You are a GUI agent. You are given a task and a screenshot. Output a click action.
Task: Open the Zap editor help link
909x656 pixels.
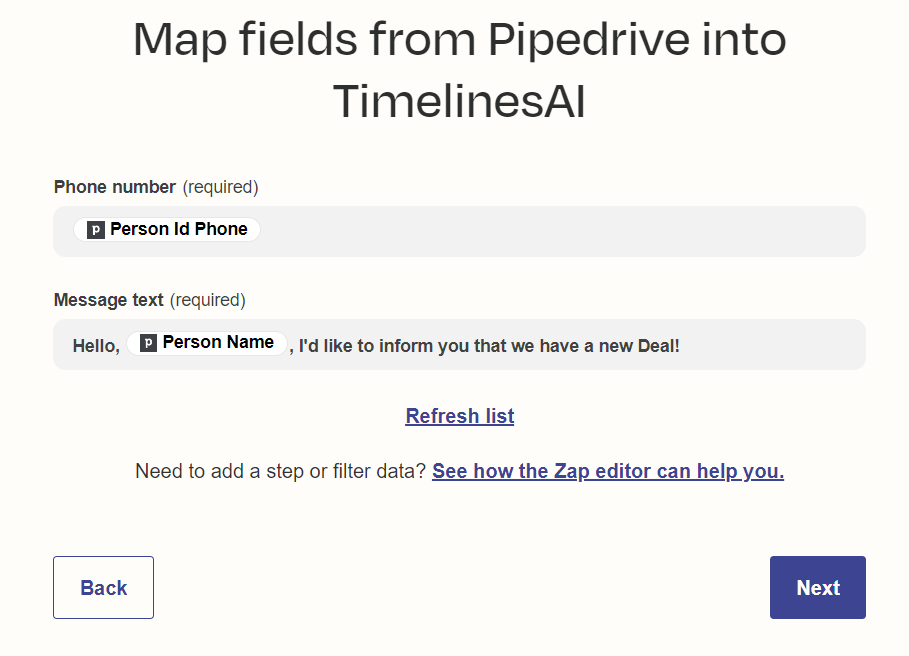point(607,471)
